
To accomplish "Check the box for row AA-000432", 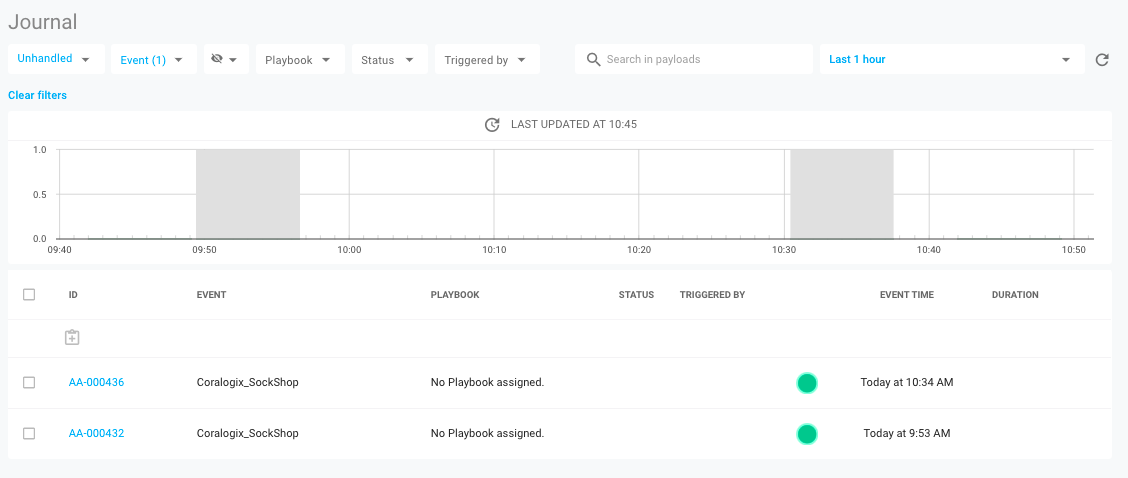I will tap(29, 433).
